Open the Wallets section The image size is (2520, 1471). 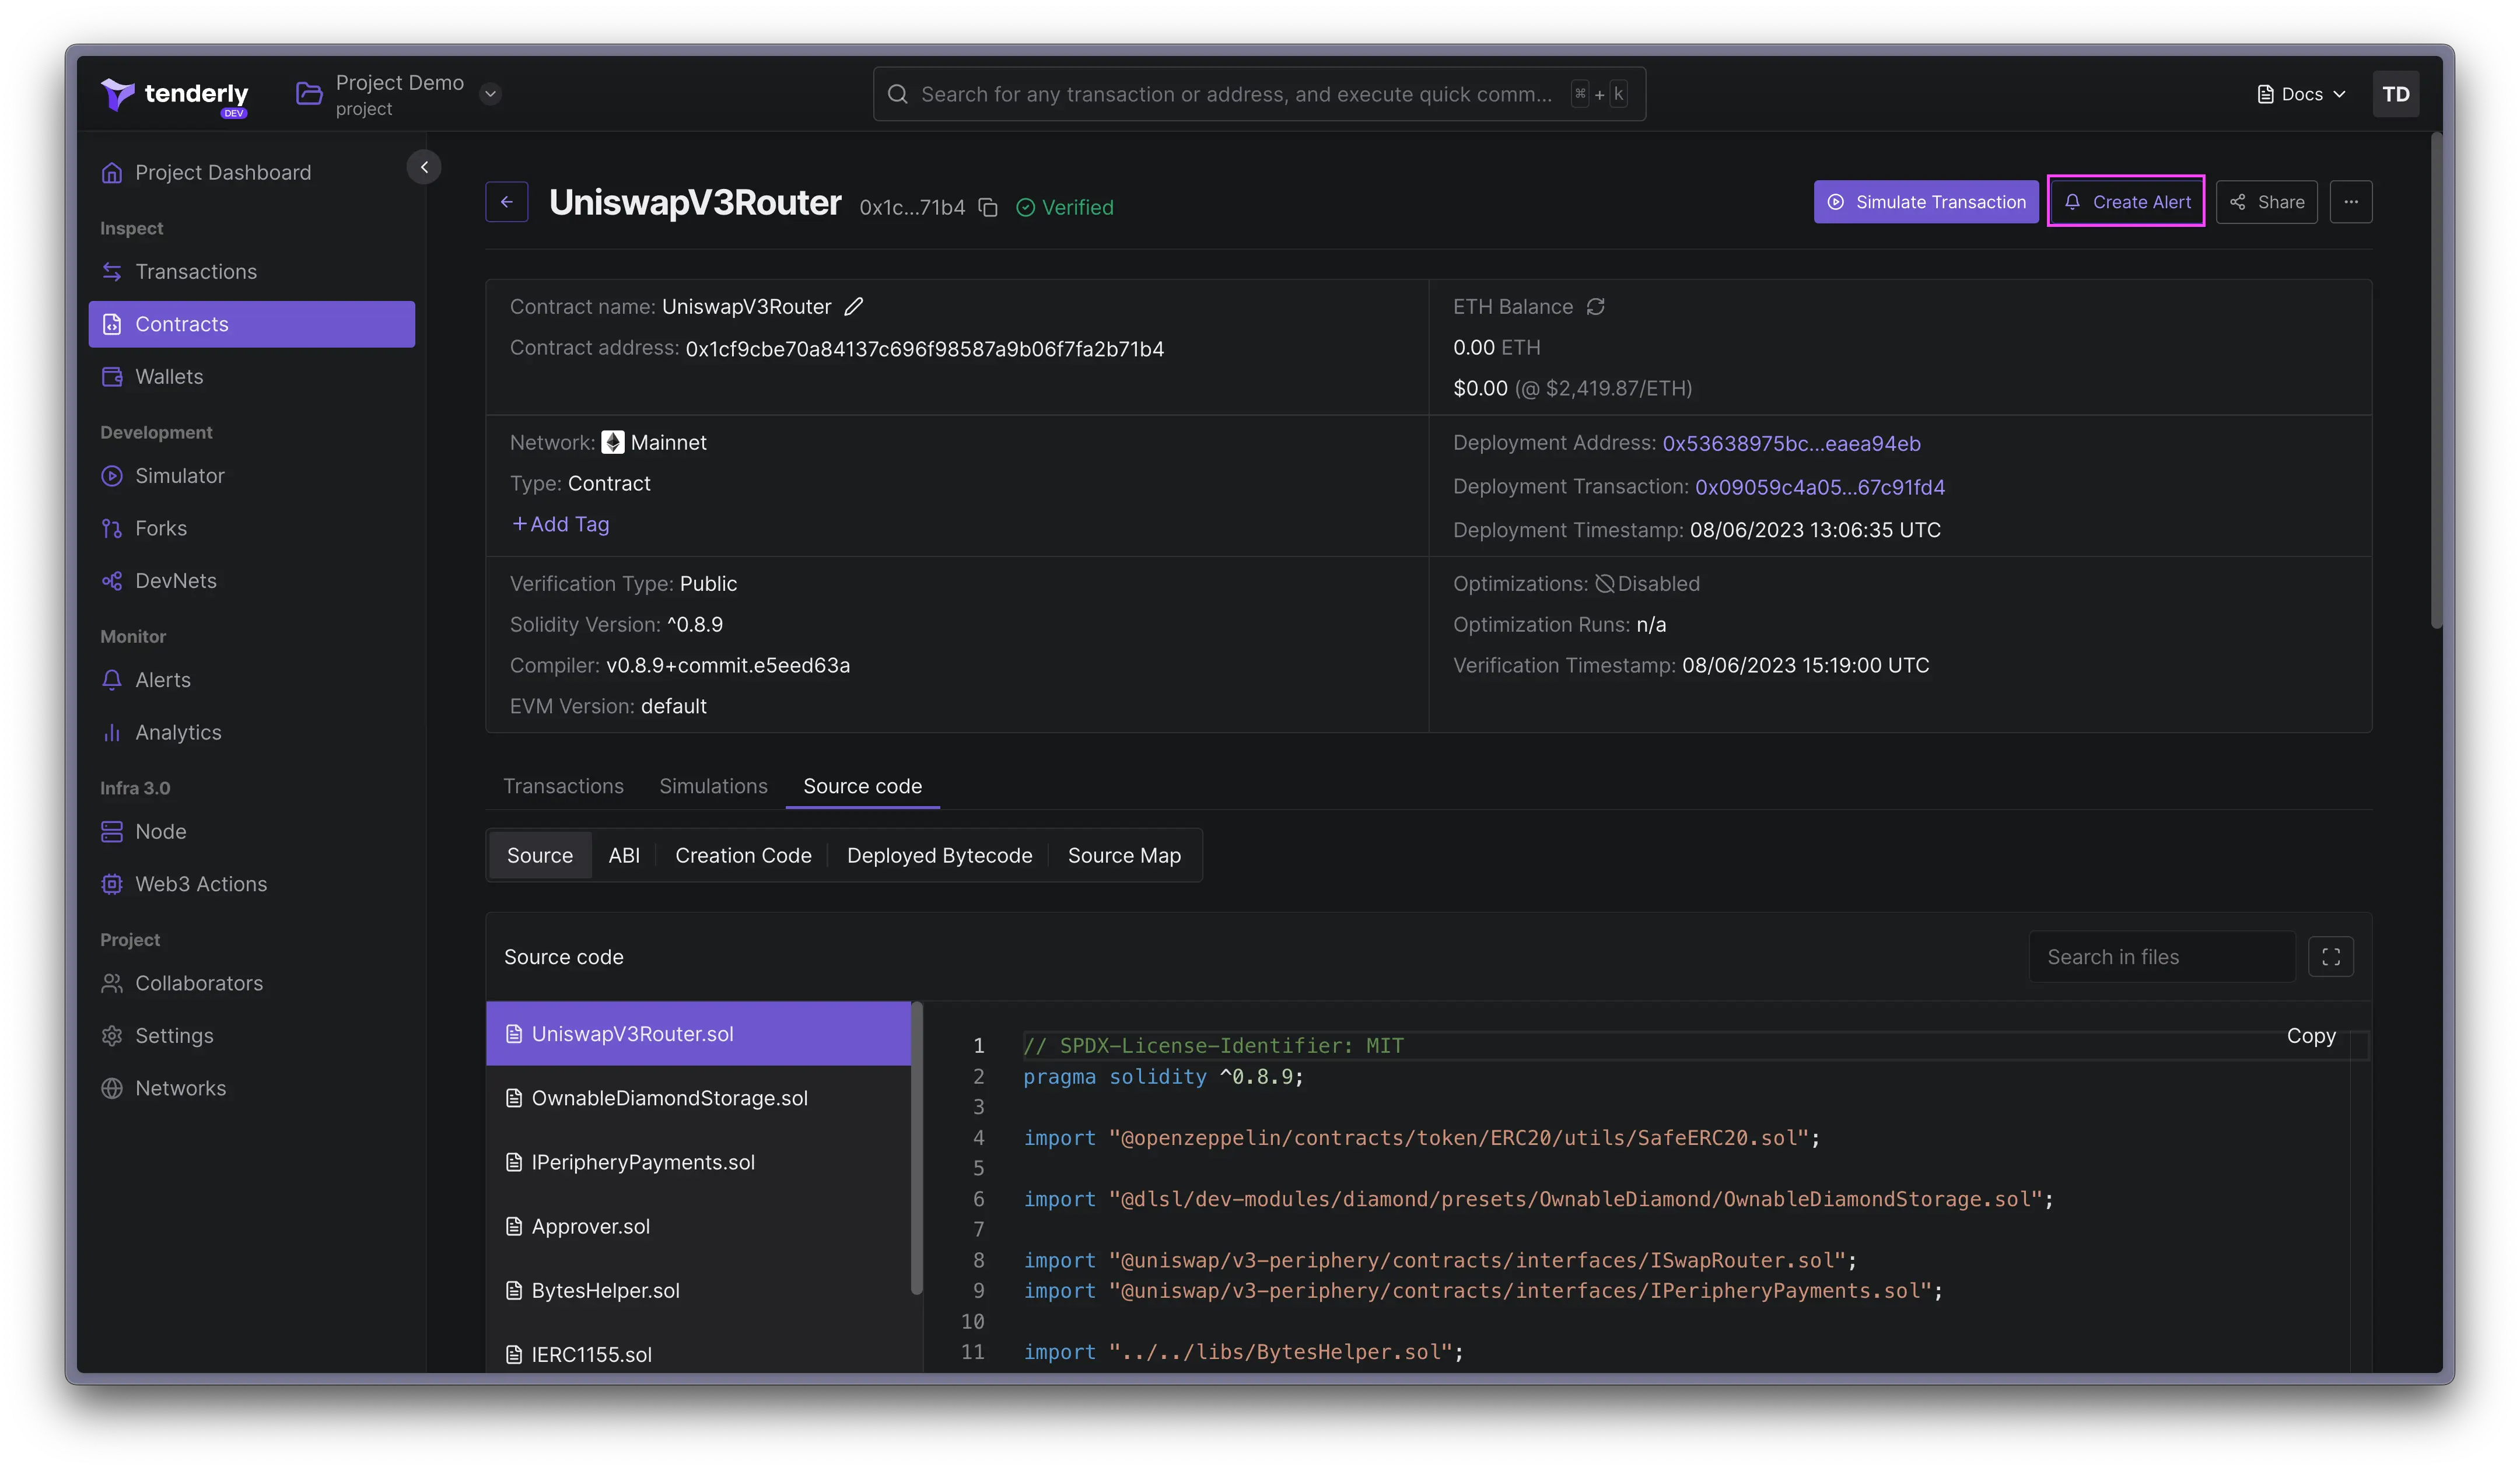tap(252, 377)
